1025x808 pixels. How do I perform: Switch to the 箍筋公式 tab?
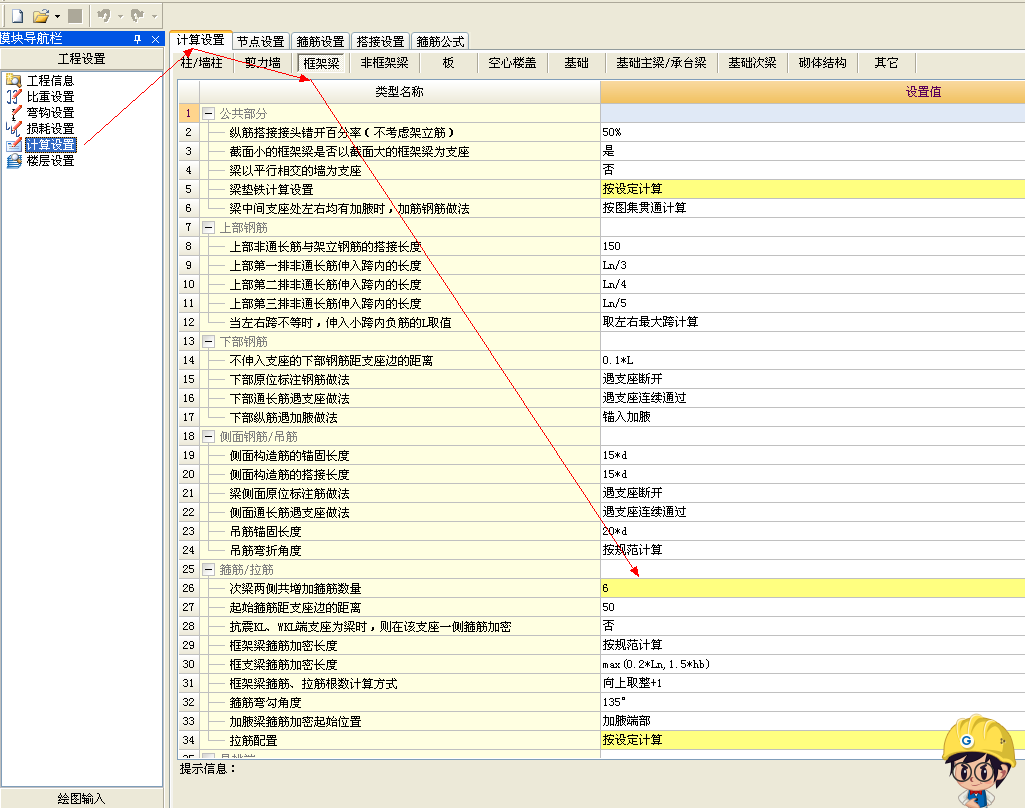point(440,41)
